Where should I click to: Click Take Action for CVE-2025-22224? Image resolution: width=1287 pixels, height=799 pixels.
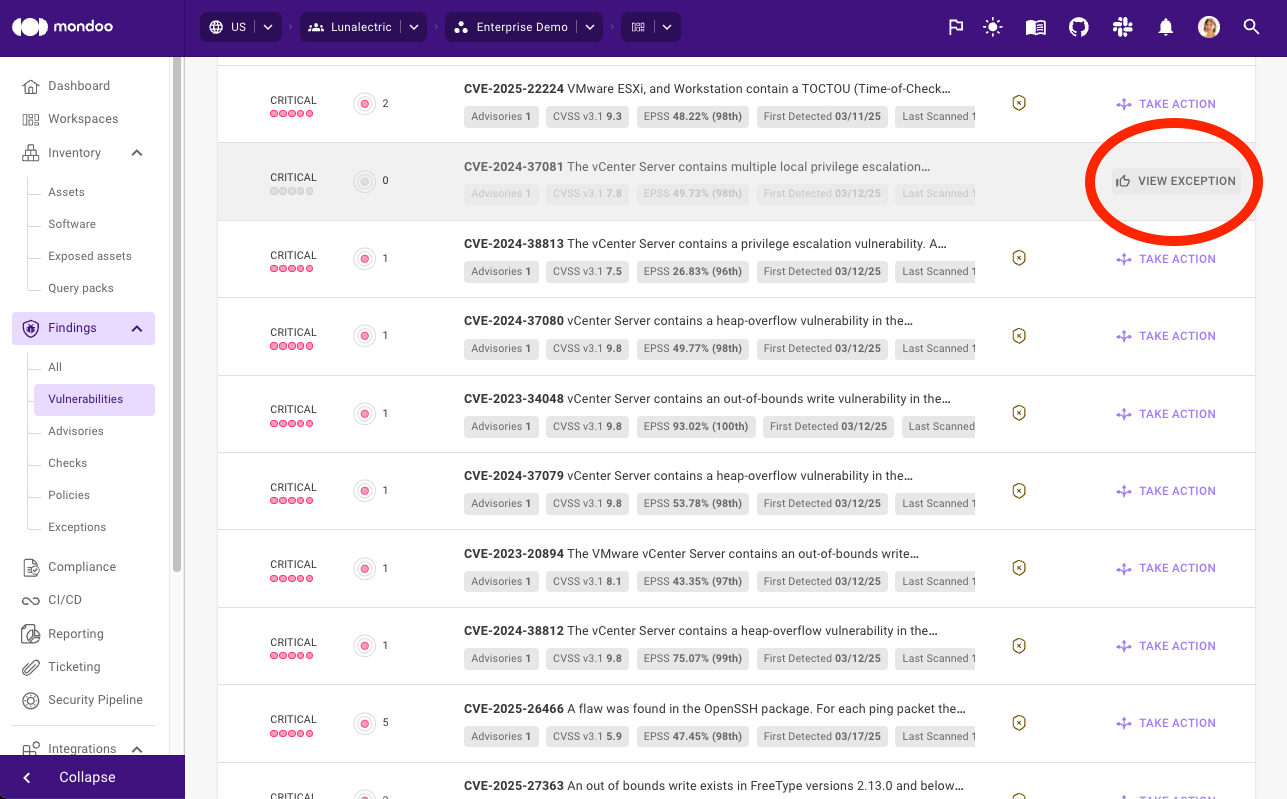click(x=1166, y=104)
